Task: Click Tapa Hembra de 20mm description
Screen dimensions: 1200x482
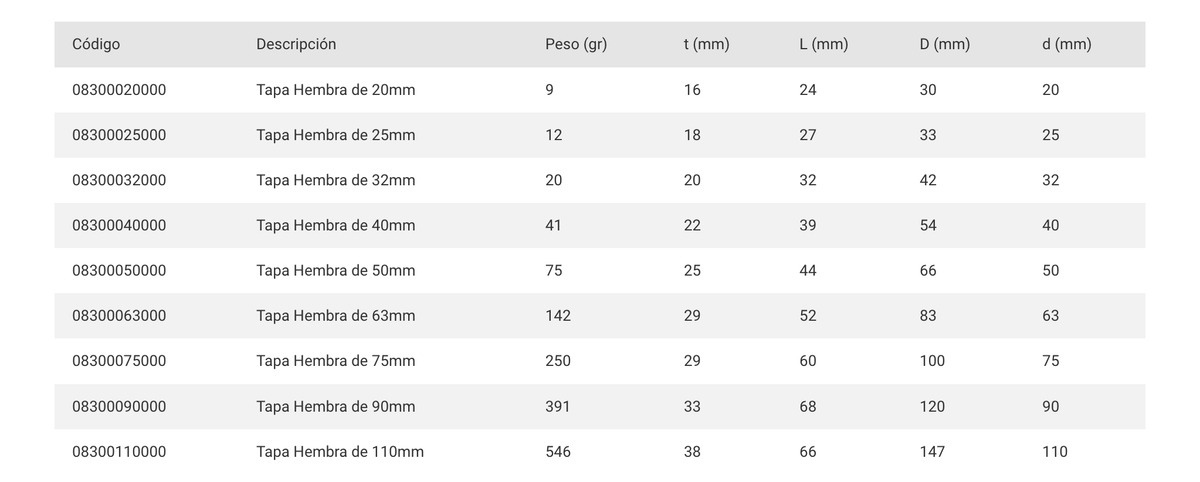Action: (335, 90)
